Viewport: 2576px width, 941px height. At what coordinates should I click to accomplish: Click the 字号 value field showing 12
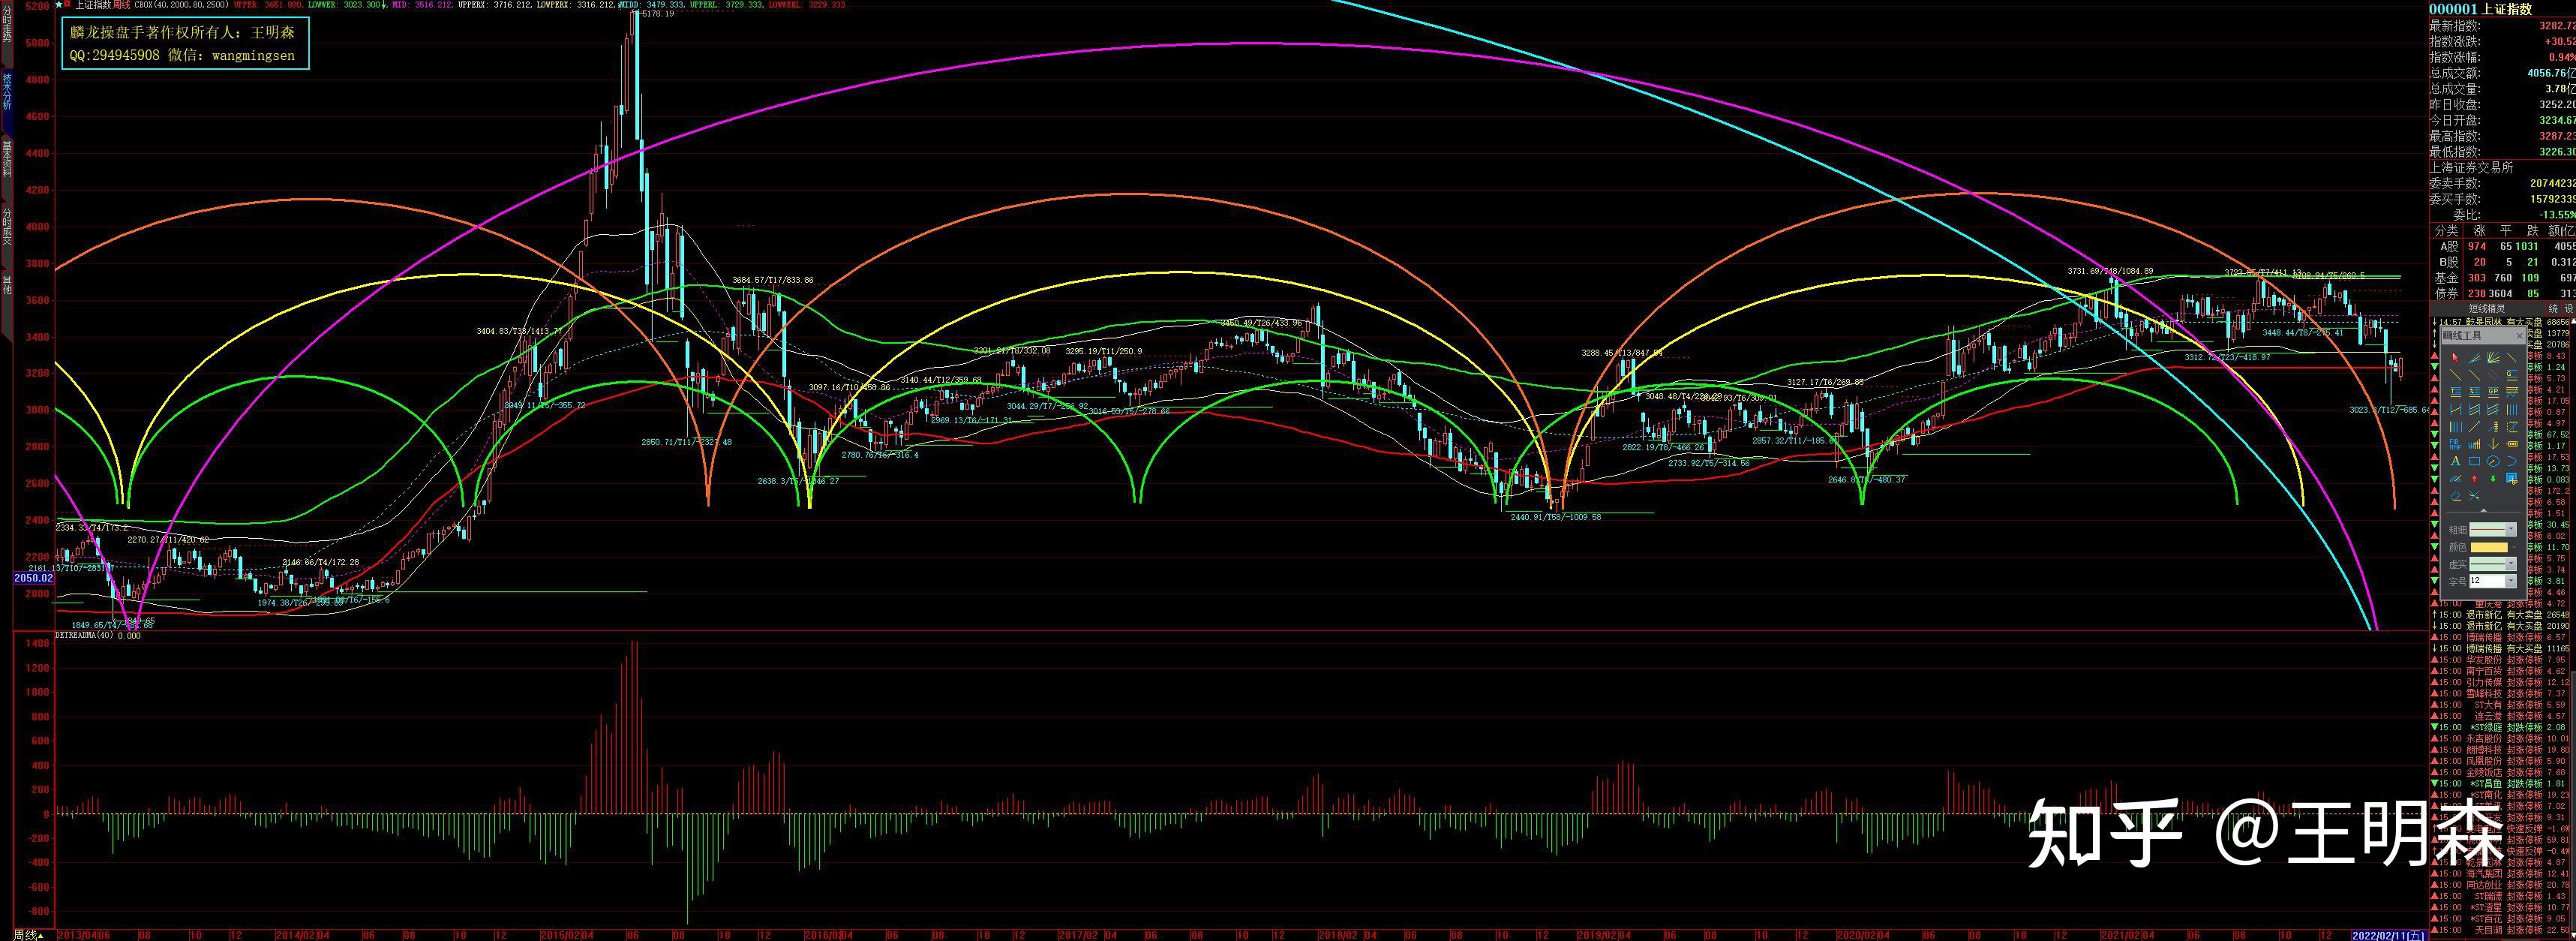[x=2487, y=581]
